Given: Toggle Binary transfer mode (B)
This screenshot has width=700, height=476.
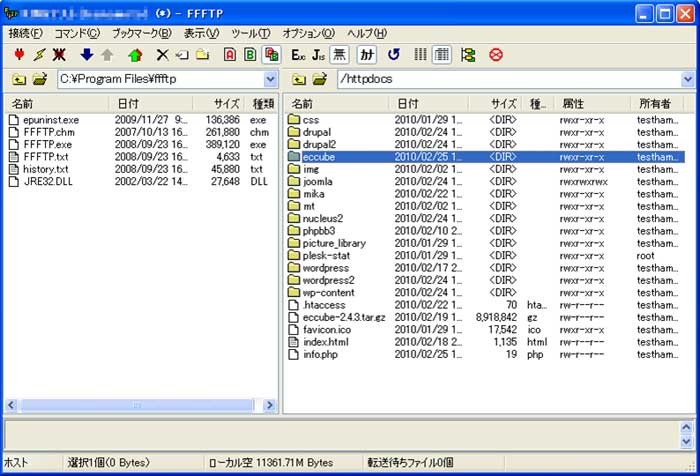Looking at the screenshot, I should pos(250,54).
